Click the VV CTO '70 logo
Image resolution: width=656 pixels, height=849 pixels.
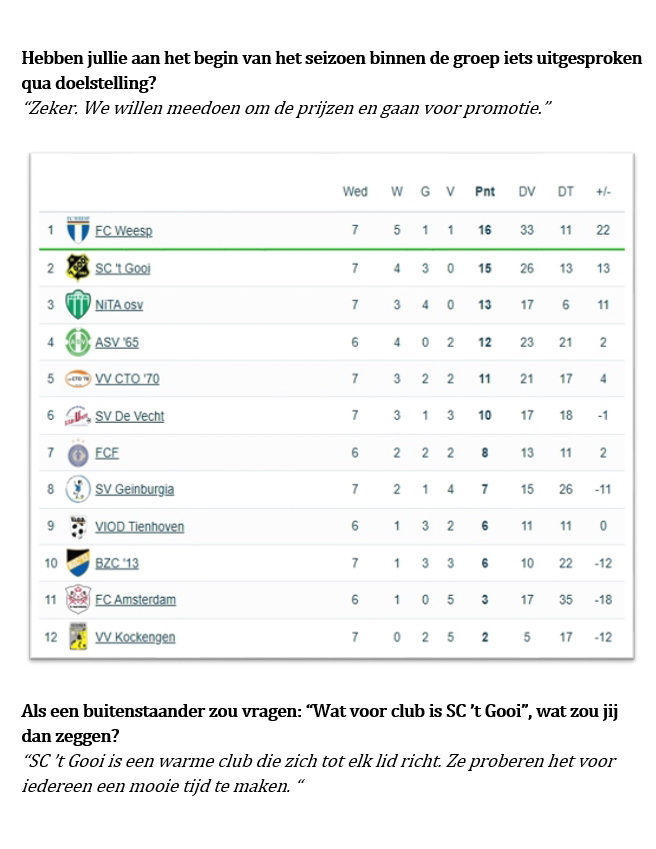tap(77, 379)
